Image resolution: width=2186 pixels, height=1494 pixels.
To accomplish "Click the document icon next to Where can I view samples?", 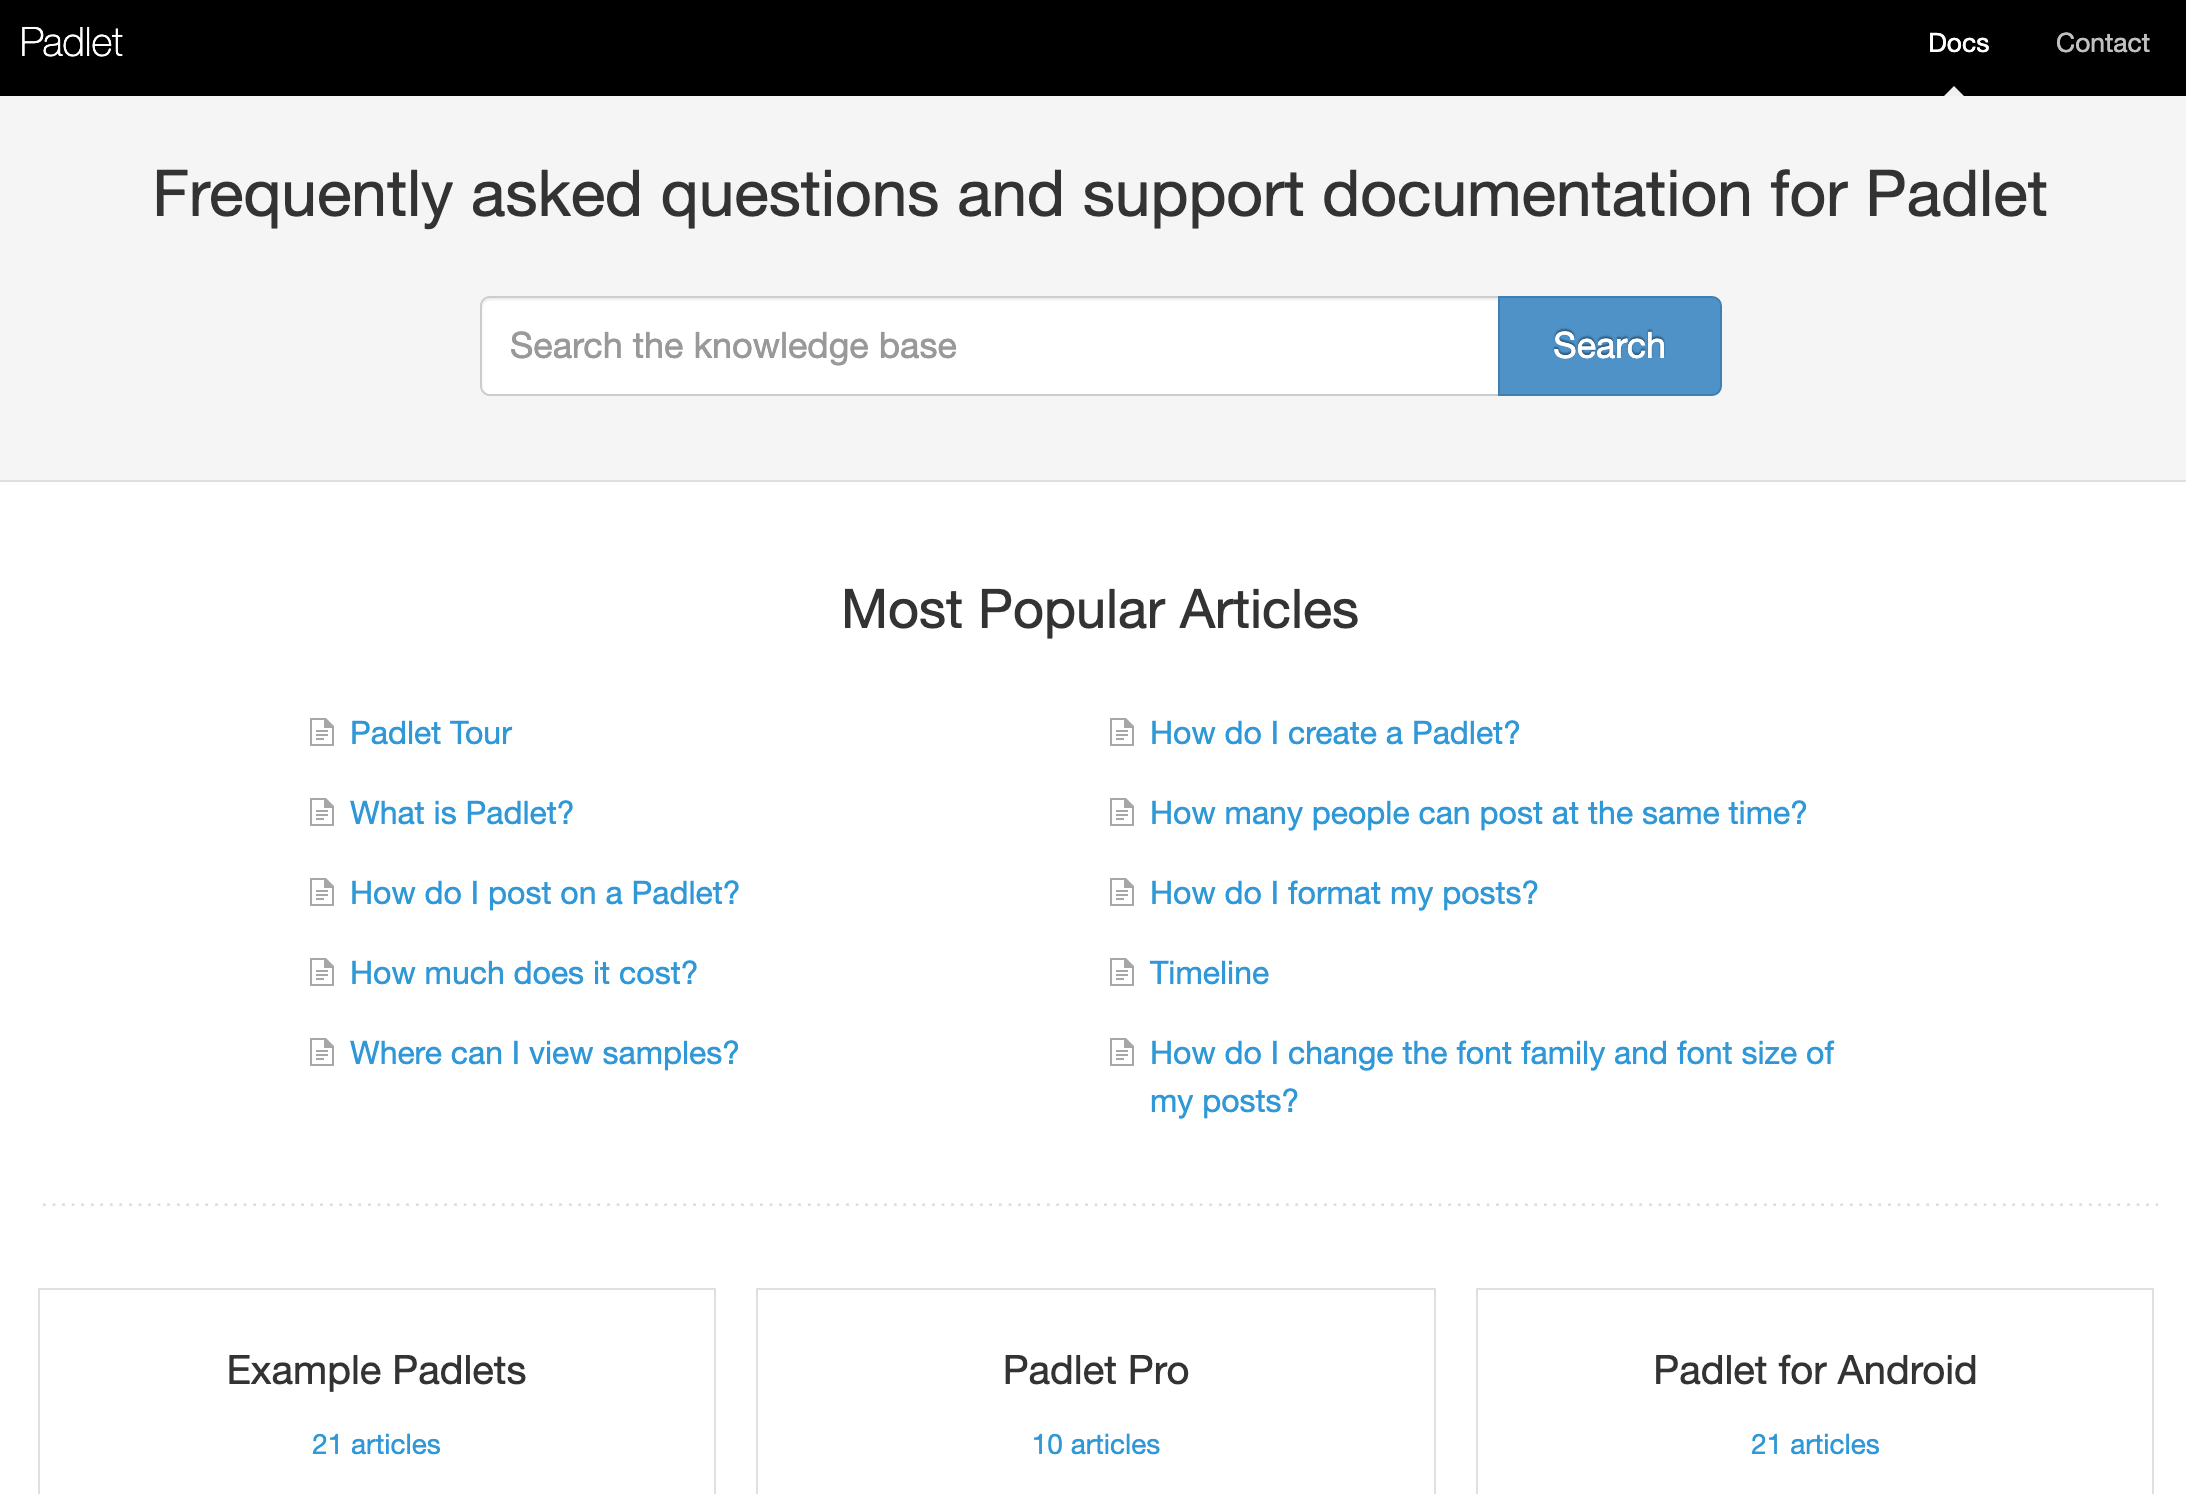I will (x=321, y=1053).
